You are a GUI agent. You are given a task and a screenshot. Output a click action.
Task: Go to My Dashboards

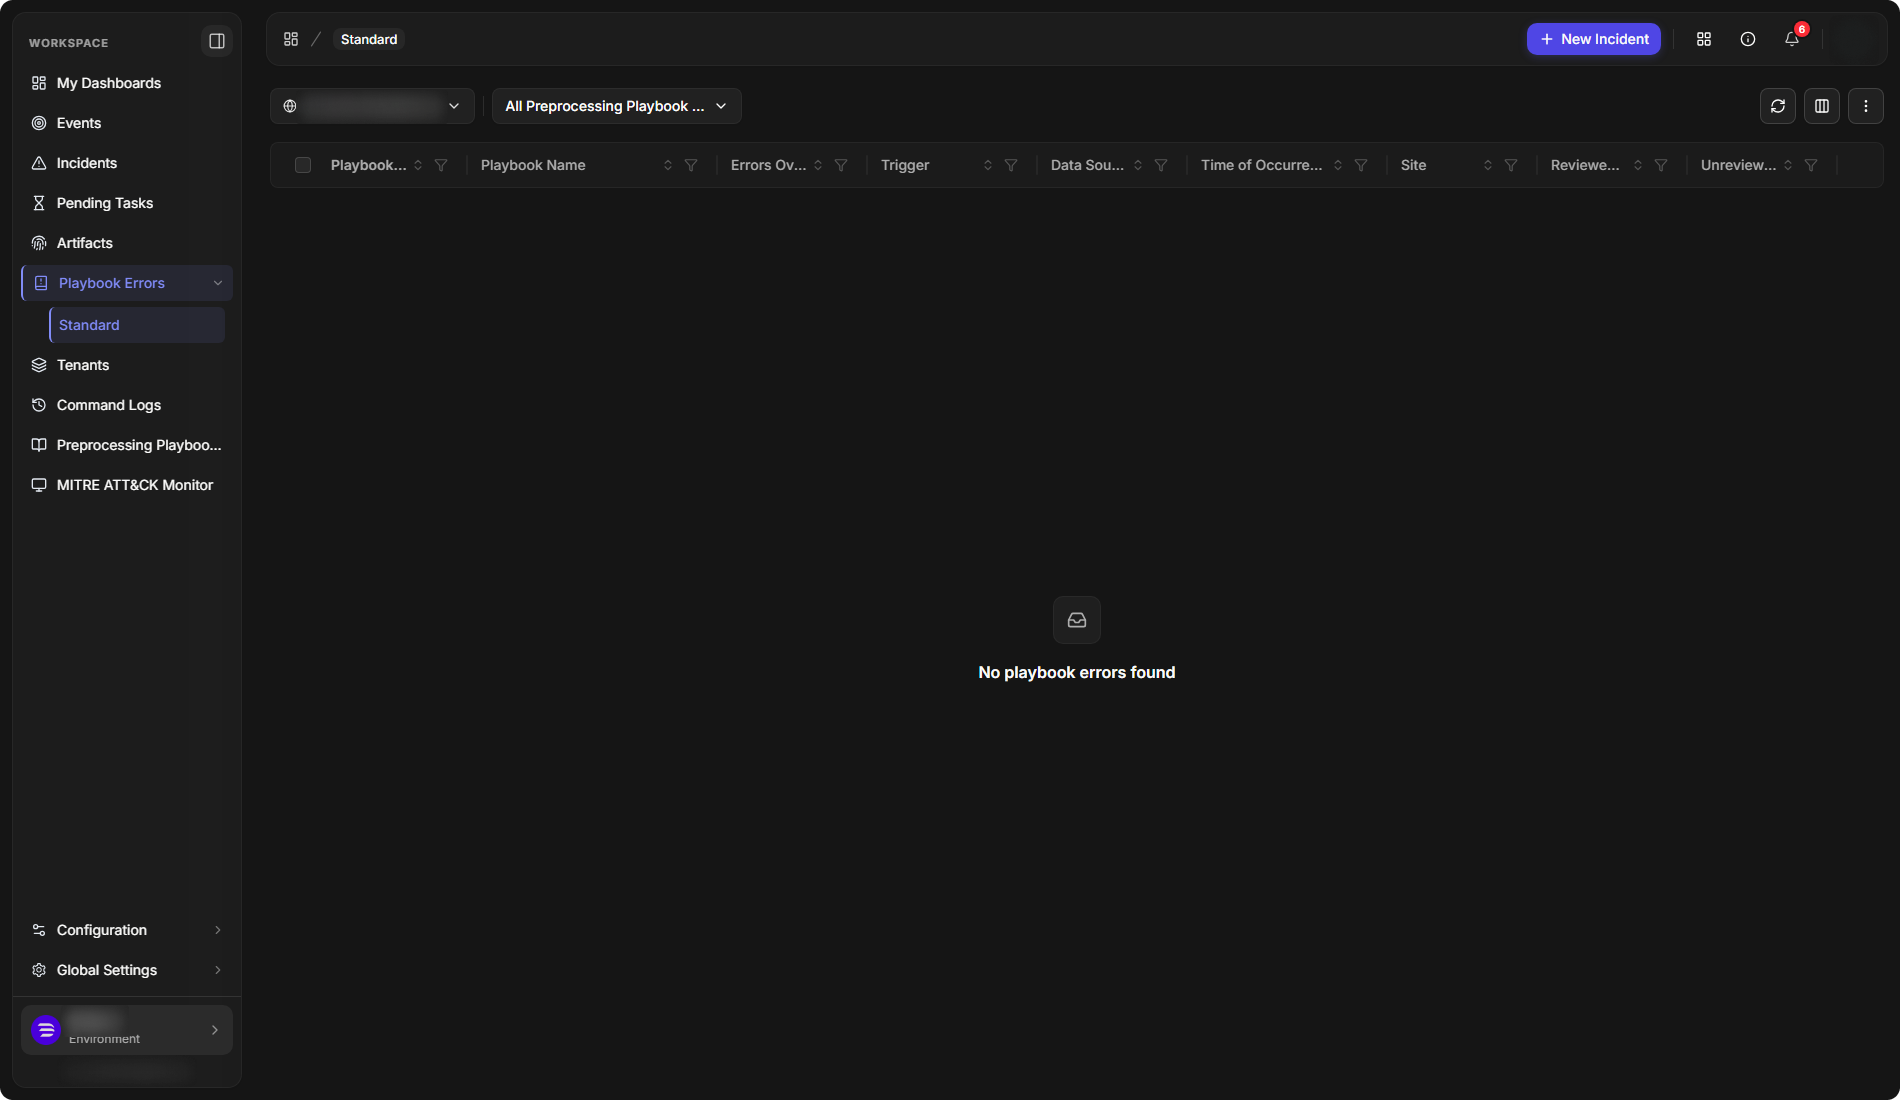pos(127,83)
